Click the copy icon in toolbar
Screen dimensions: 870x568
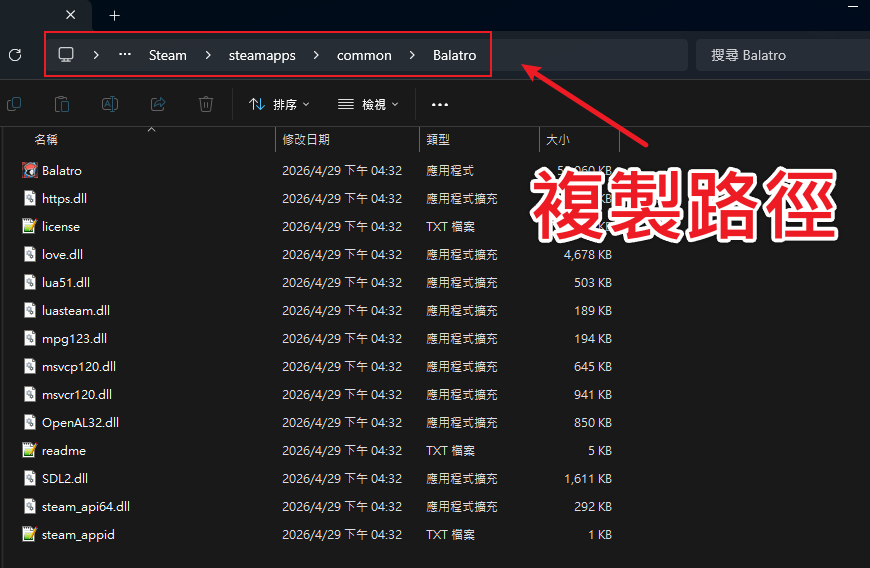pos(14,104)
